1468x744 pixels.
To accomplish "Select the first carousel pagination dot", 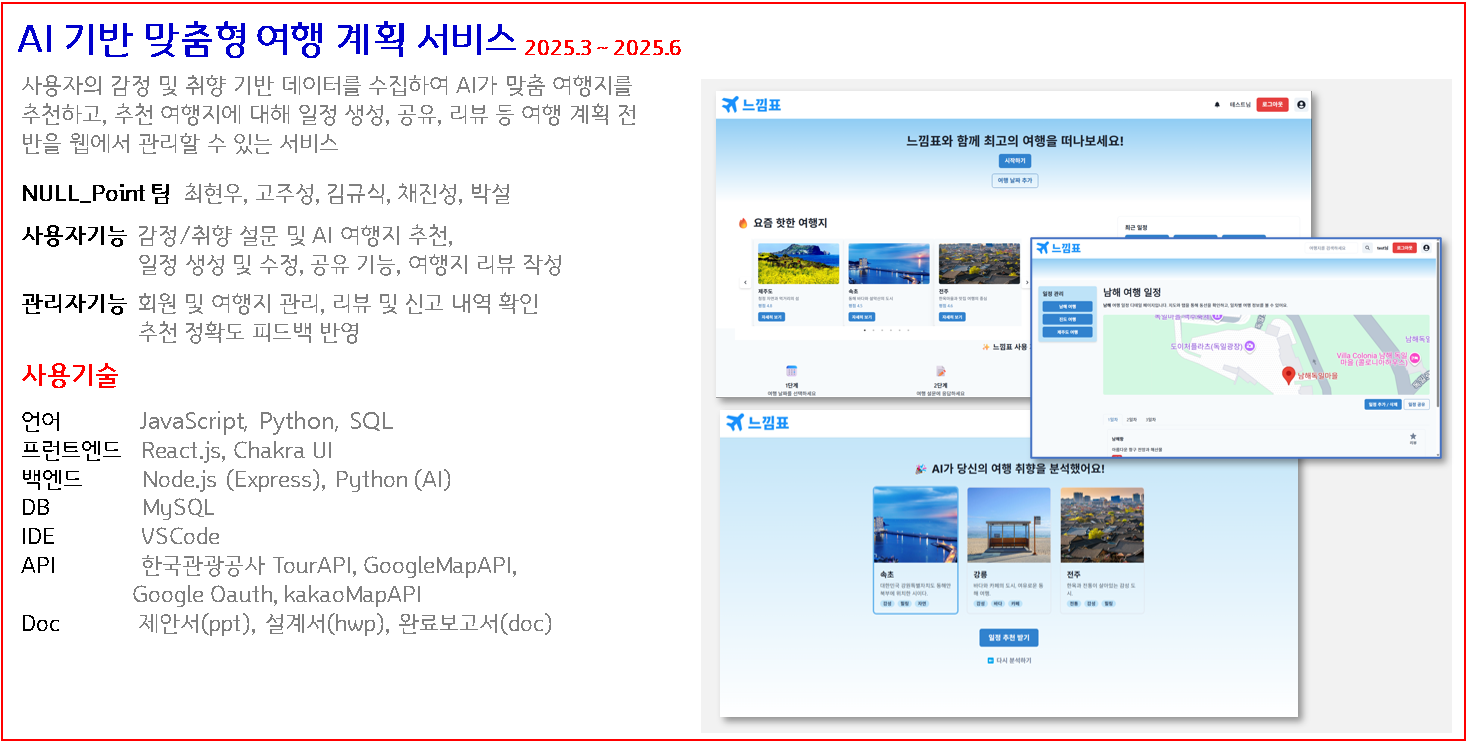I will pyautogui.click(x=863, y=330).
